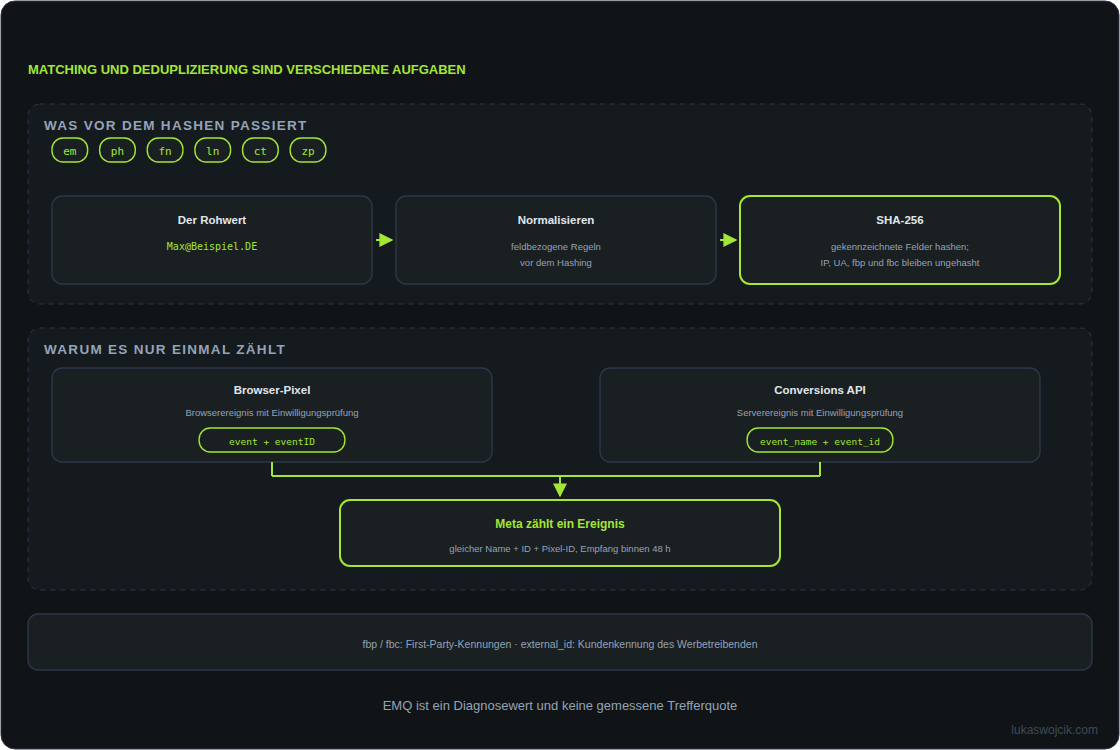
Task: Click the 'ct' parameter pill
Action: pyautogui.click(x=260, y=151)
